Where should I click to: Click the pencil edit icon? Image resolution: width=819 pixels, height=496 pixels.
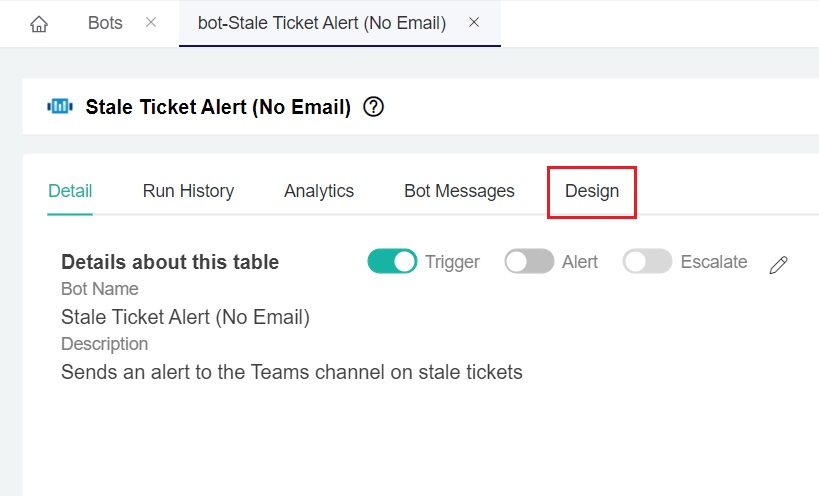[779, 264]
